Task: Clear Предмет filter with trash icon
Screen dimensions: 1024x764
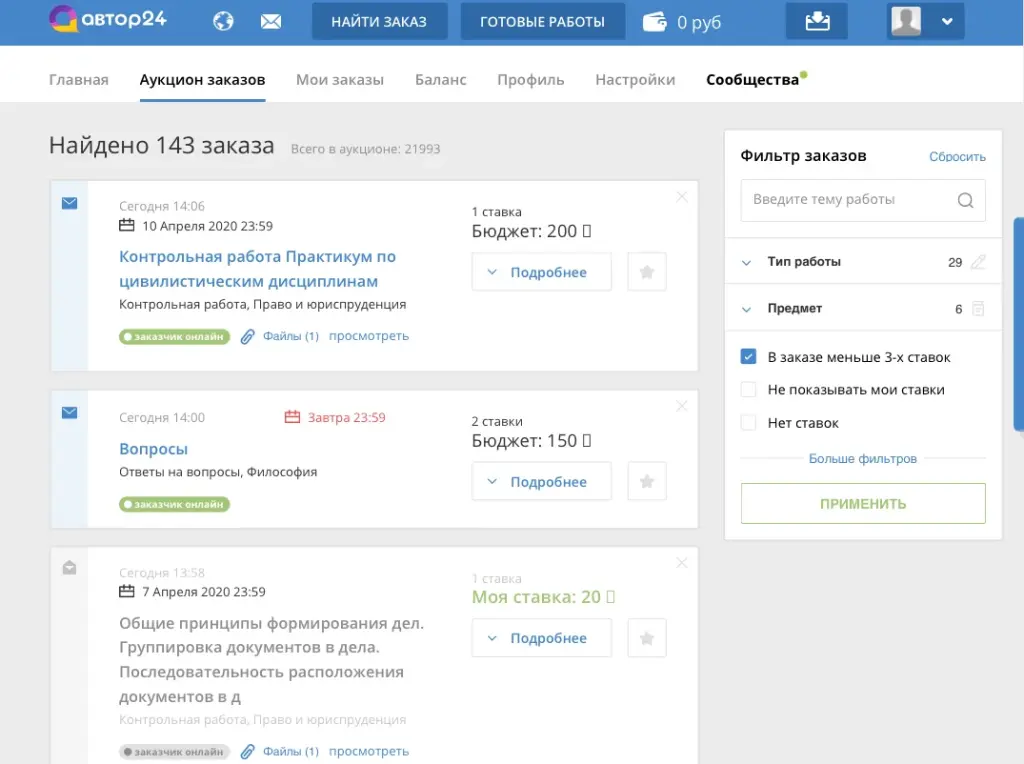Action: pos(978,309)
